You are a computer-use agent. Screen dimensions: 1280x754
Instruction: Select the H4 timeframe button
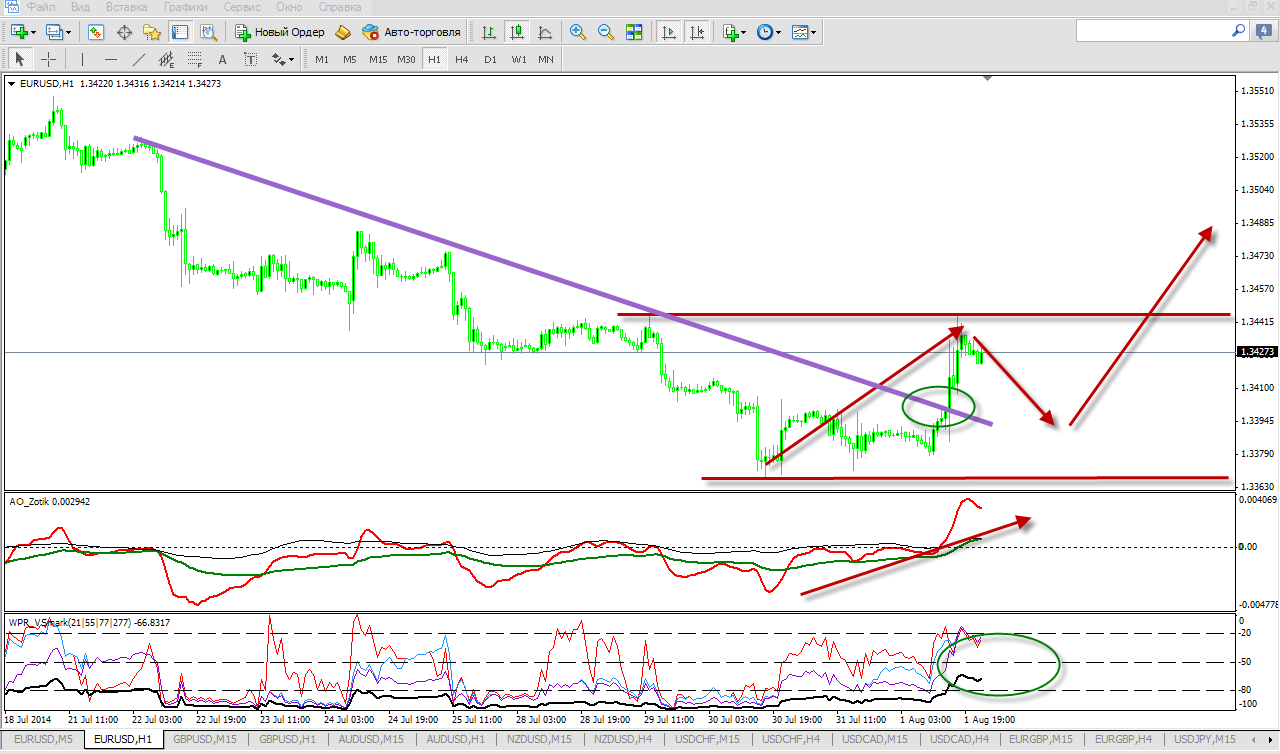[461, 59]
